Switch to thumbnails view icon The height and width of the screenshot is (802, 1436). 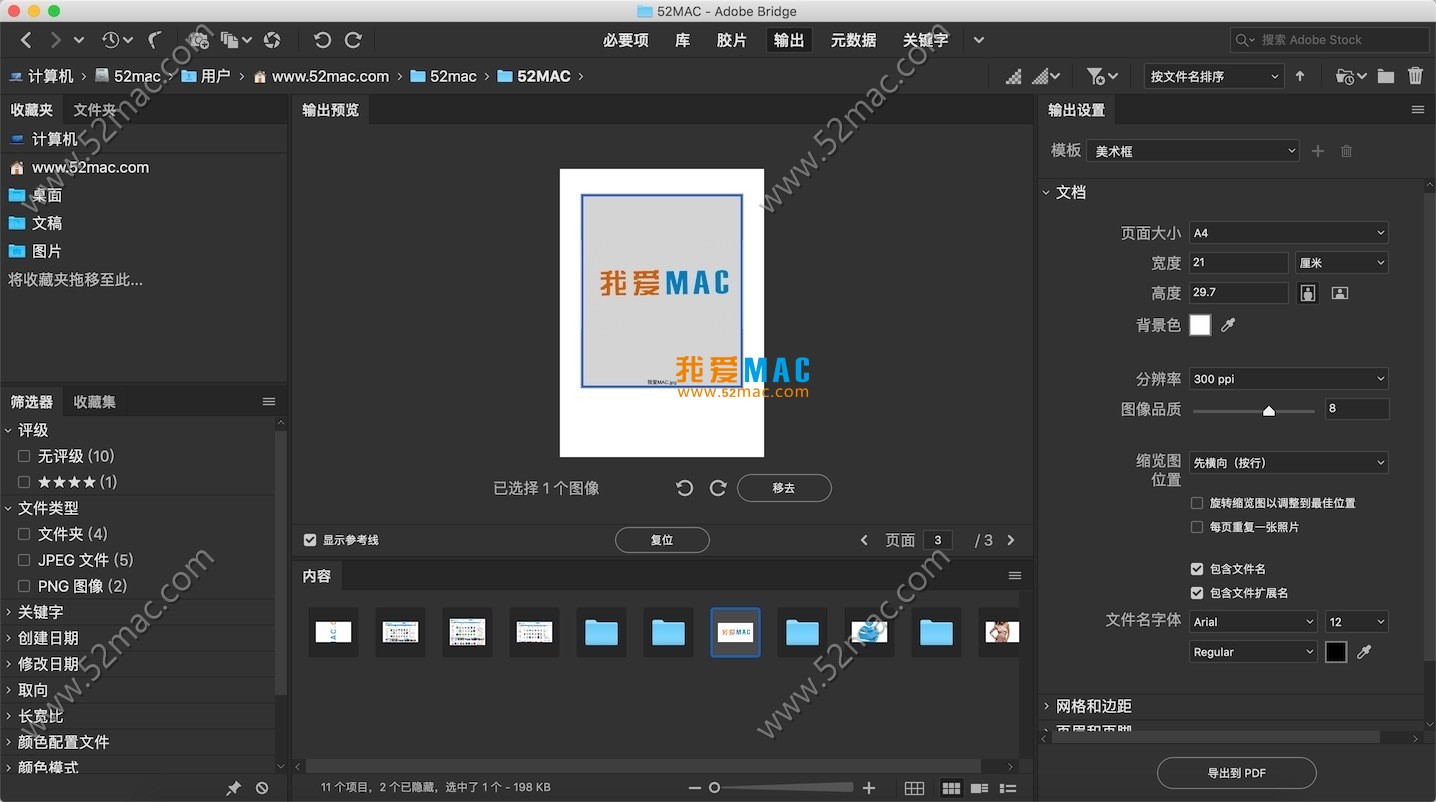point(951,788)
